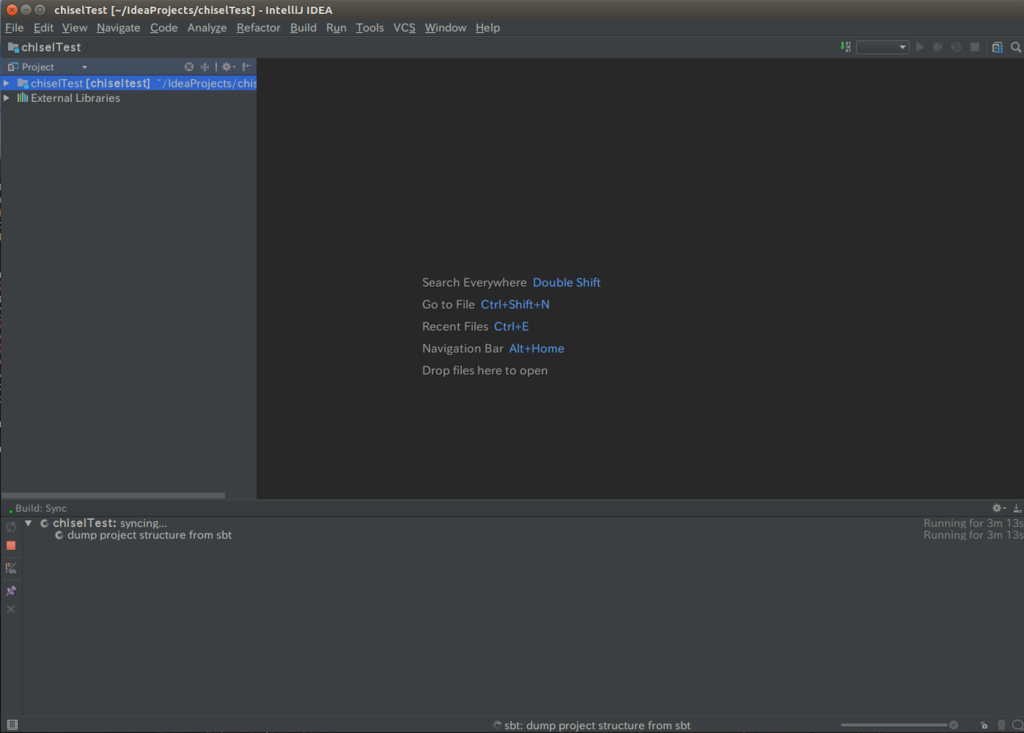Viewport: 1024px width, 733px height.
Task: Open the View menu
Action: [x=74, y=27]
